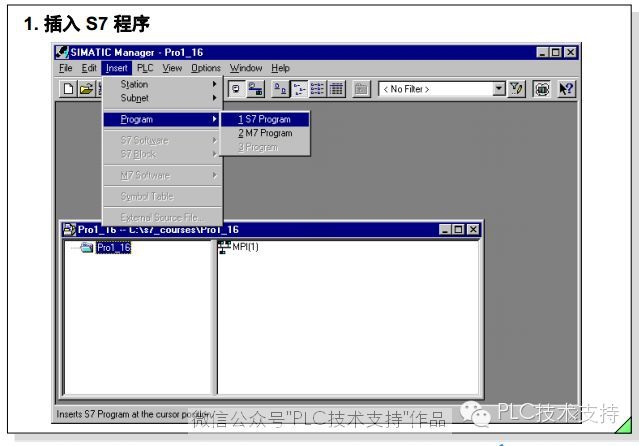The height and width of the screenshot is (446, 639).
Task: Switch to Details view icon
Action: (336, 88)
